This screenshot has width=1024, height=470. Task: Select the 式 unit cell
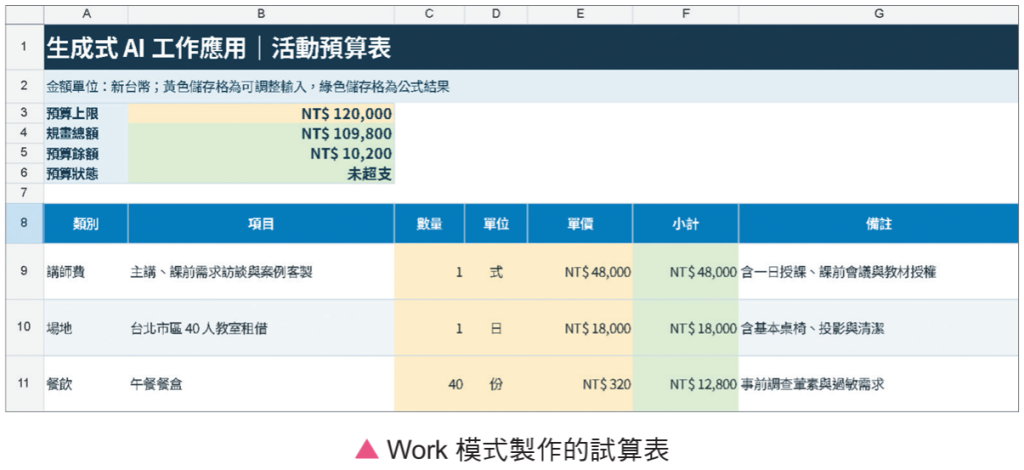496,272
